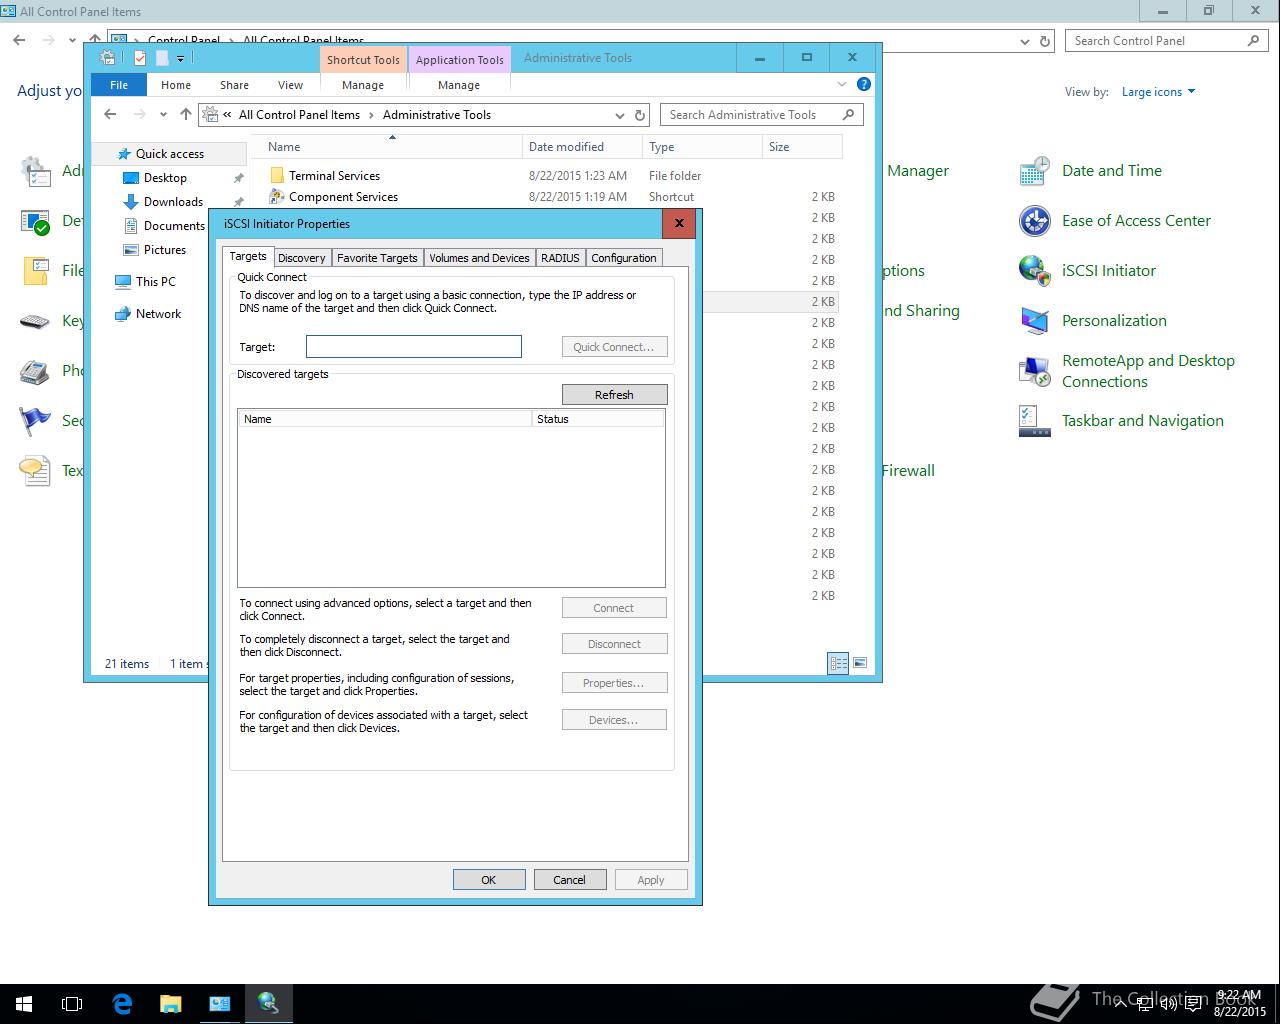Open the Share ribbon tab
The width and height of the screenshot is (1280, 1024).
click(234, 85)
